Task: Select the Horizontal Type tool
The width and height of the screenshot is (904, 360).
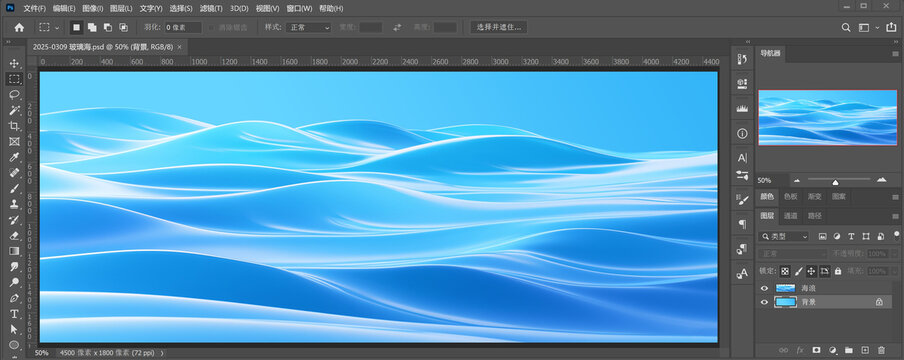Action: [14, 314]
